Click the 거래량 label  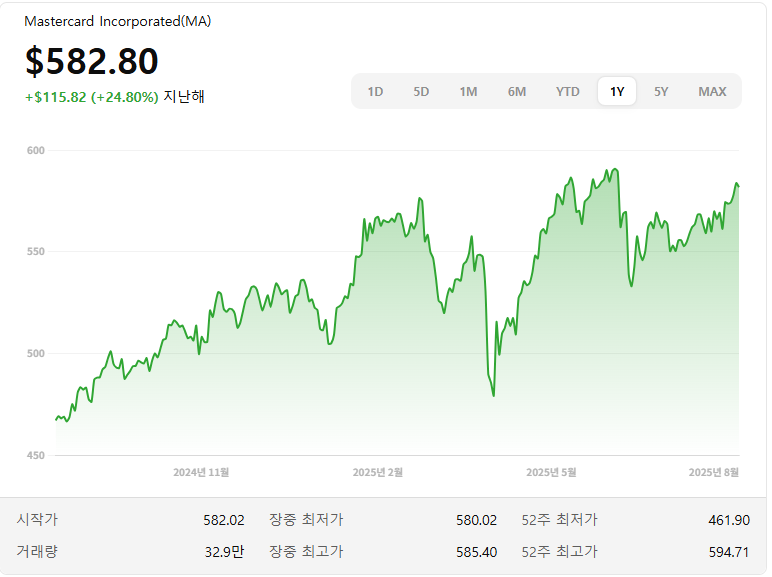(x=37, y=551)
